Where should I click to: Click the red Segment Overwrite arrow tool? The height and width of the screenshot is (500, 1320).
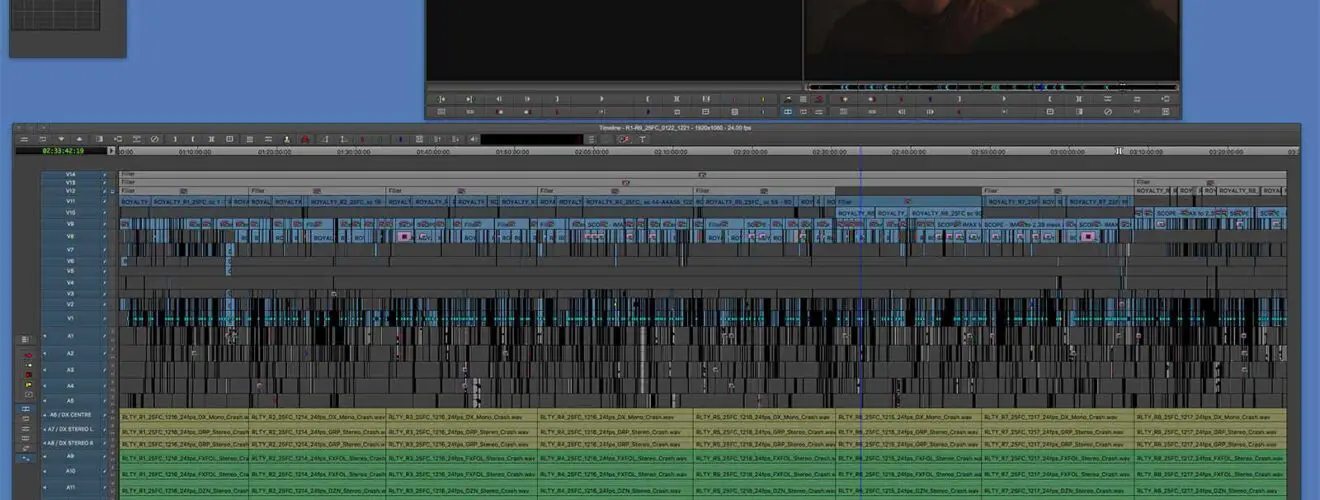click(27, 355)
